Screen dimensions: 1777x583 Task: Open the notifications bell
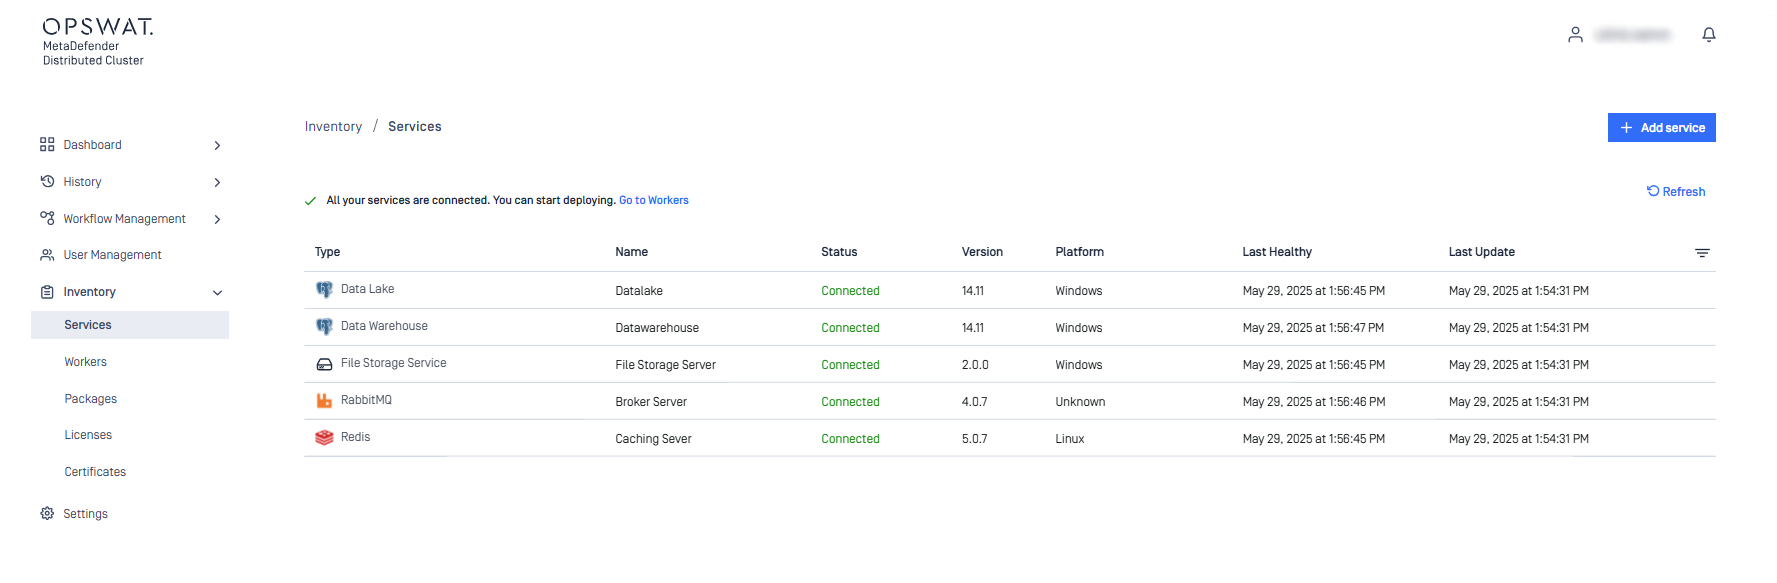click(1709, 35)
